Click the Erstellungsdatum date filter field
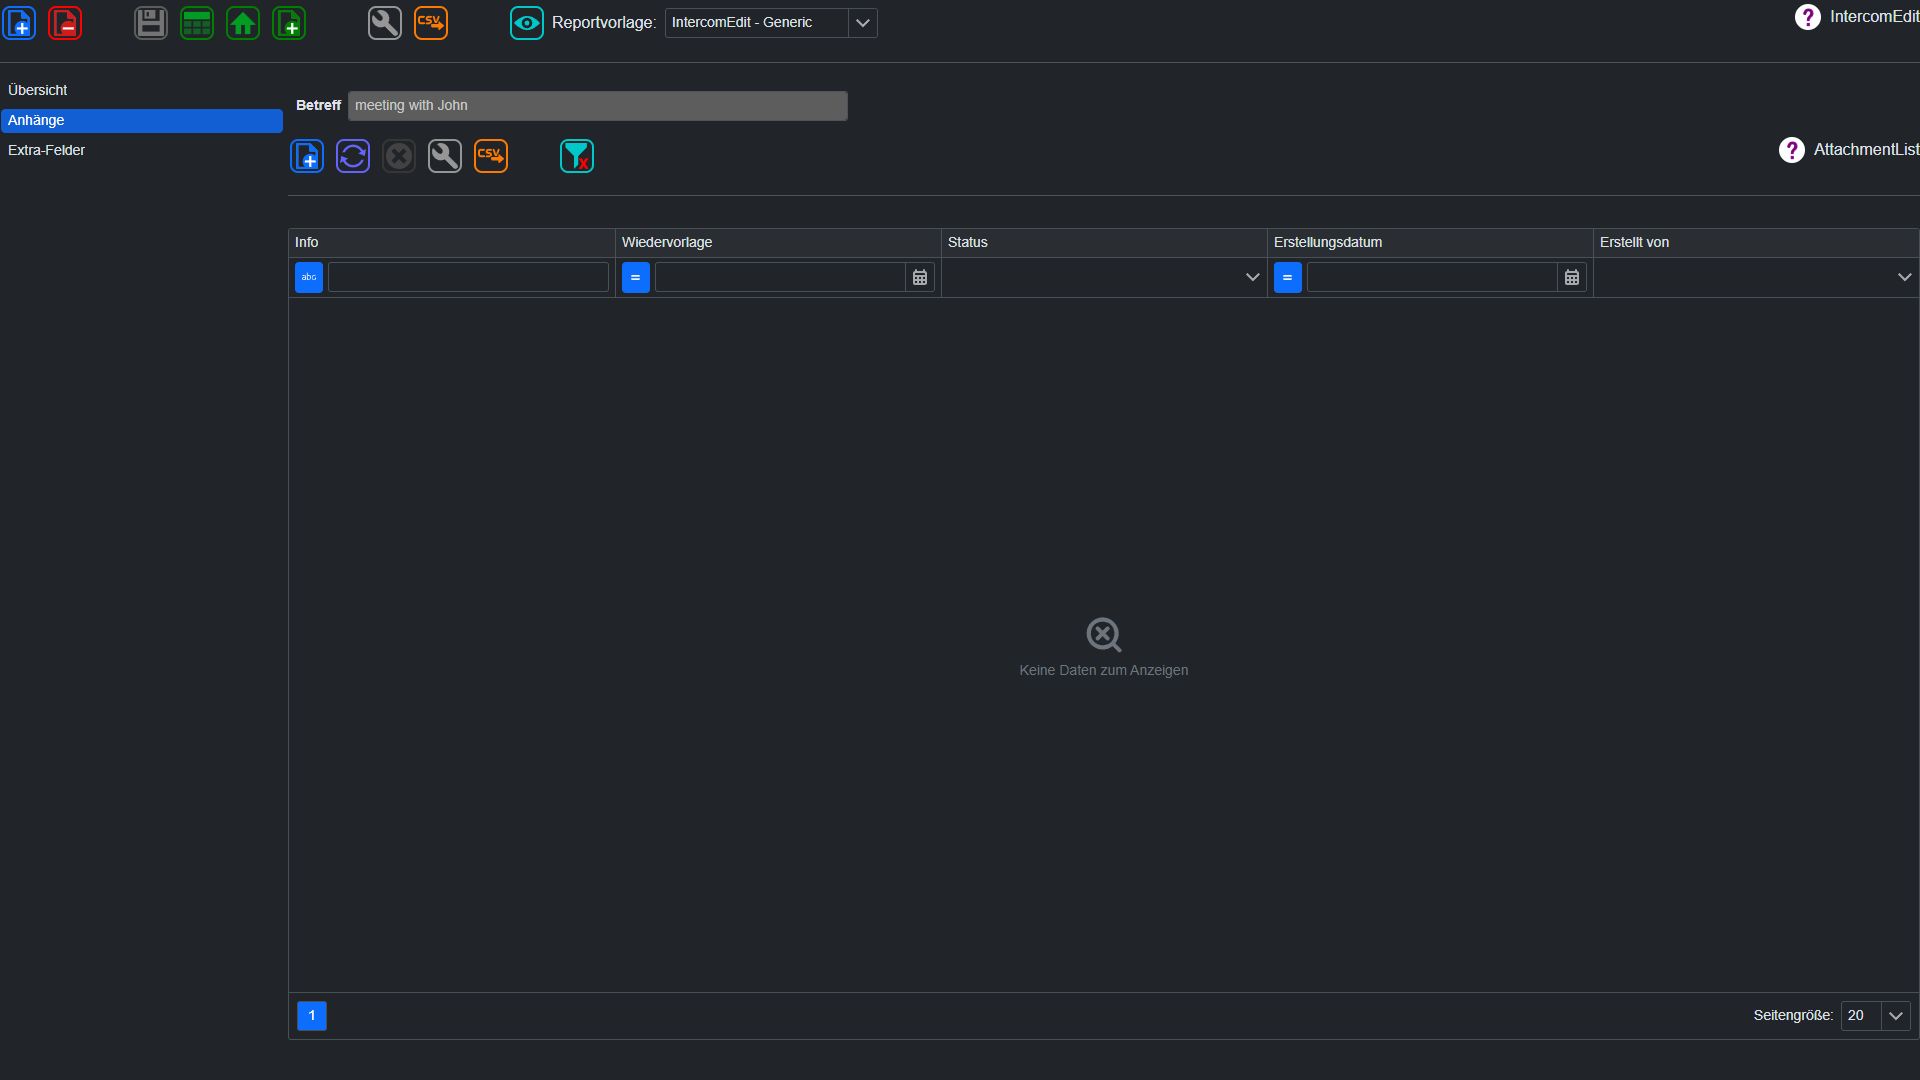This screenshot has width=1920, height=1080. tap(1432, 277)
